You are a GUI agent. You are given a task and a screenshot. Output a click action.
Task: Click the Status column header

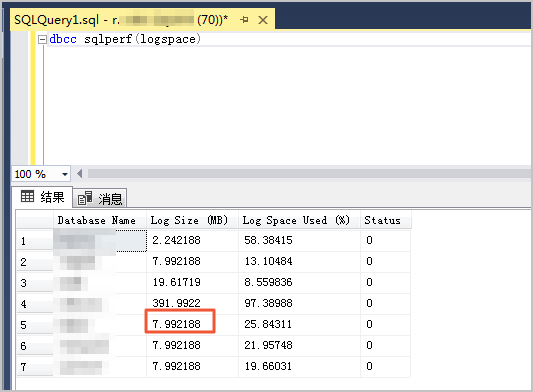[x=385, y=220]
